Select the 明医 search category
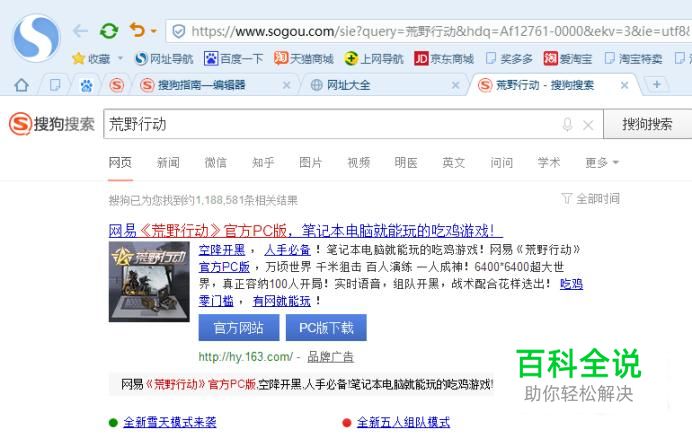Viewport: 692px width, 438px height. coord(406,162)
